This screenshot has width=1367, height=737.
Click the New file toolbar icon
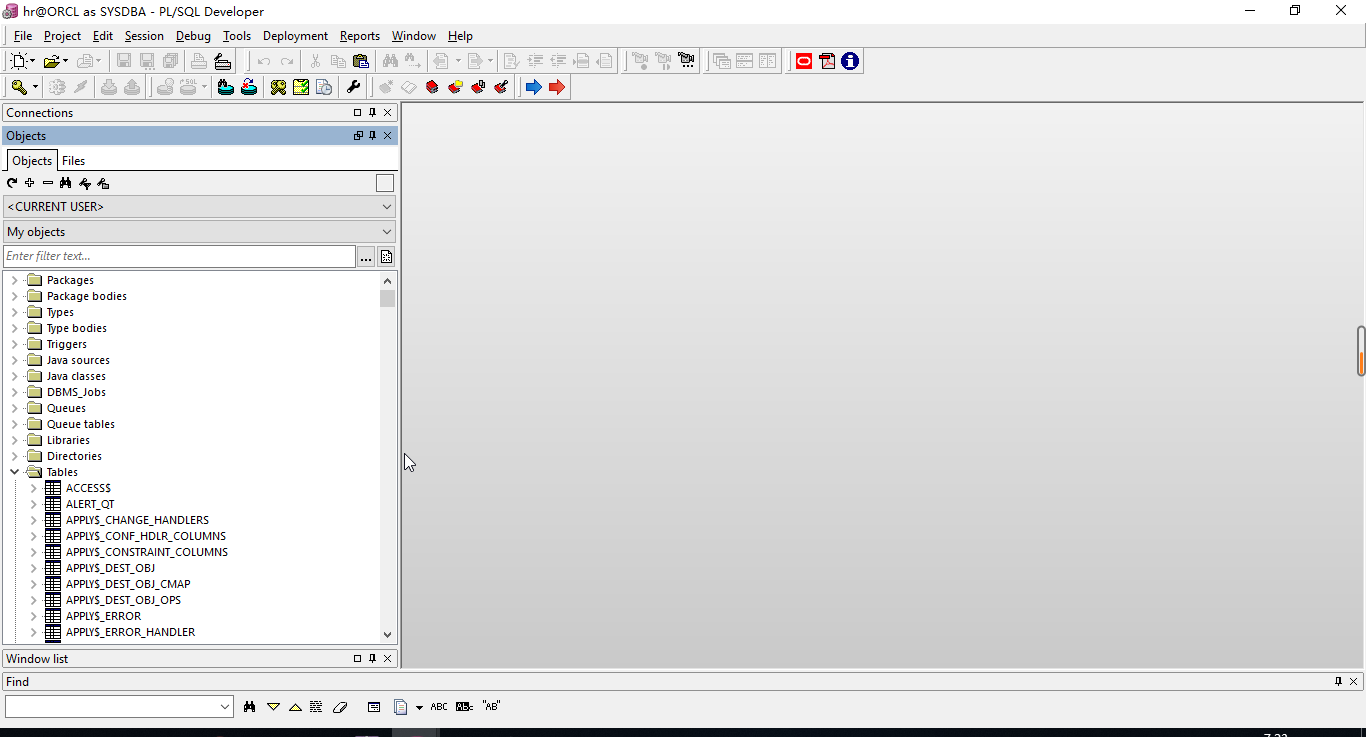click(19, 61)
